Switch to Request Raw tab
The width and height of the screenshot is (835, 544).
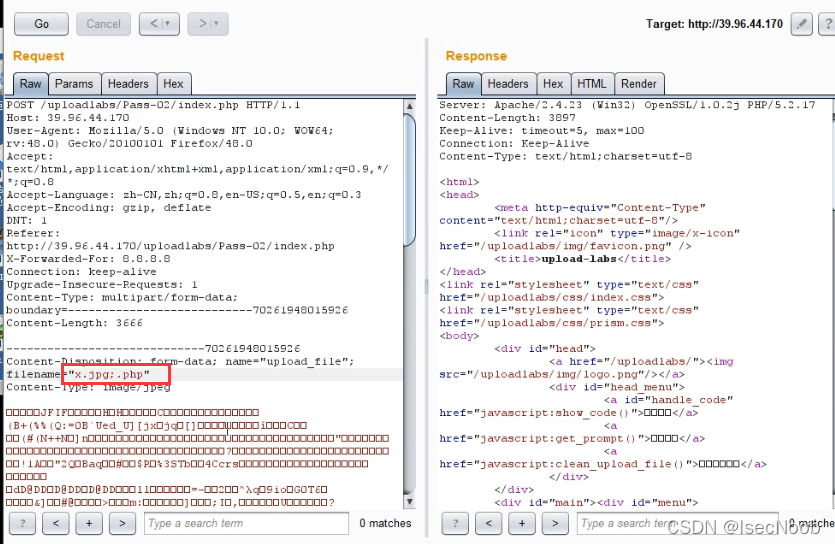(30, 84)
